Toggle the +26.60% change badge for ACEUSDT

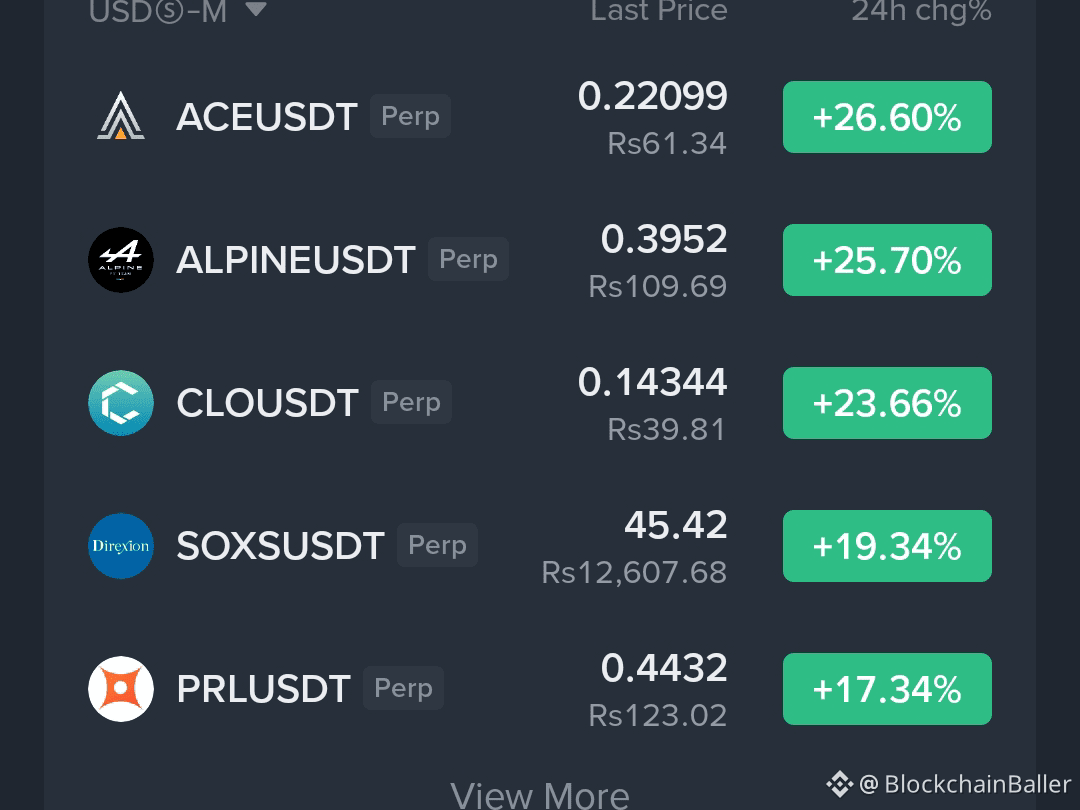click(887, 117)
